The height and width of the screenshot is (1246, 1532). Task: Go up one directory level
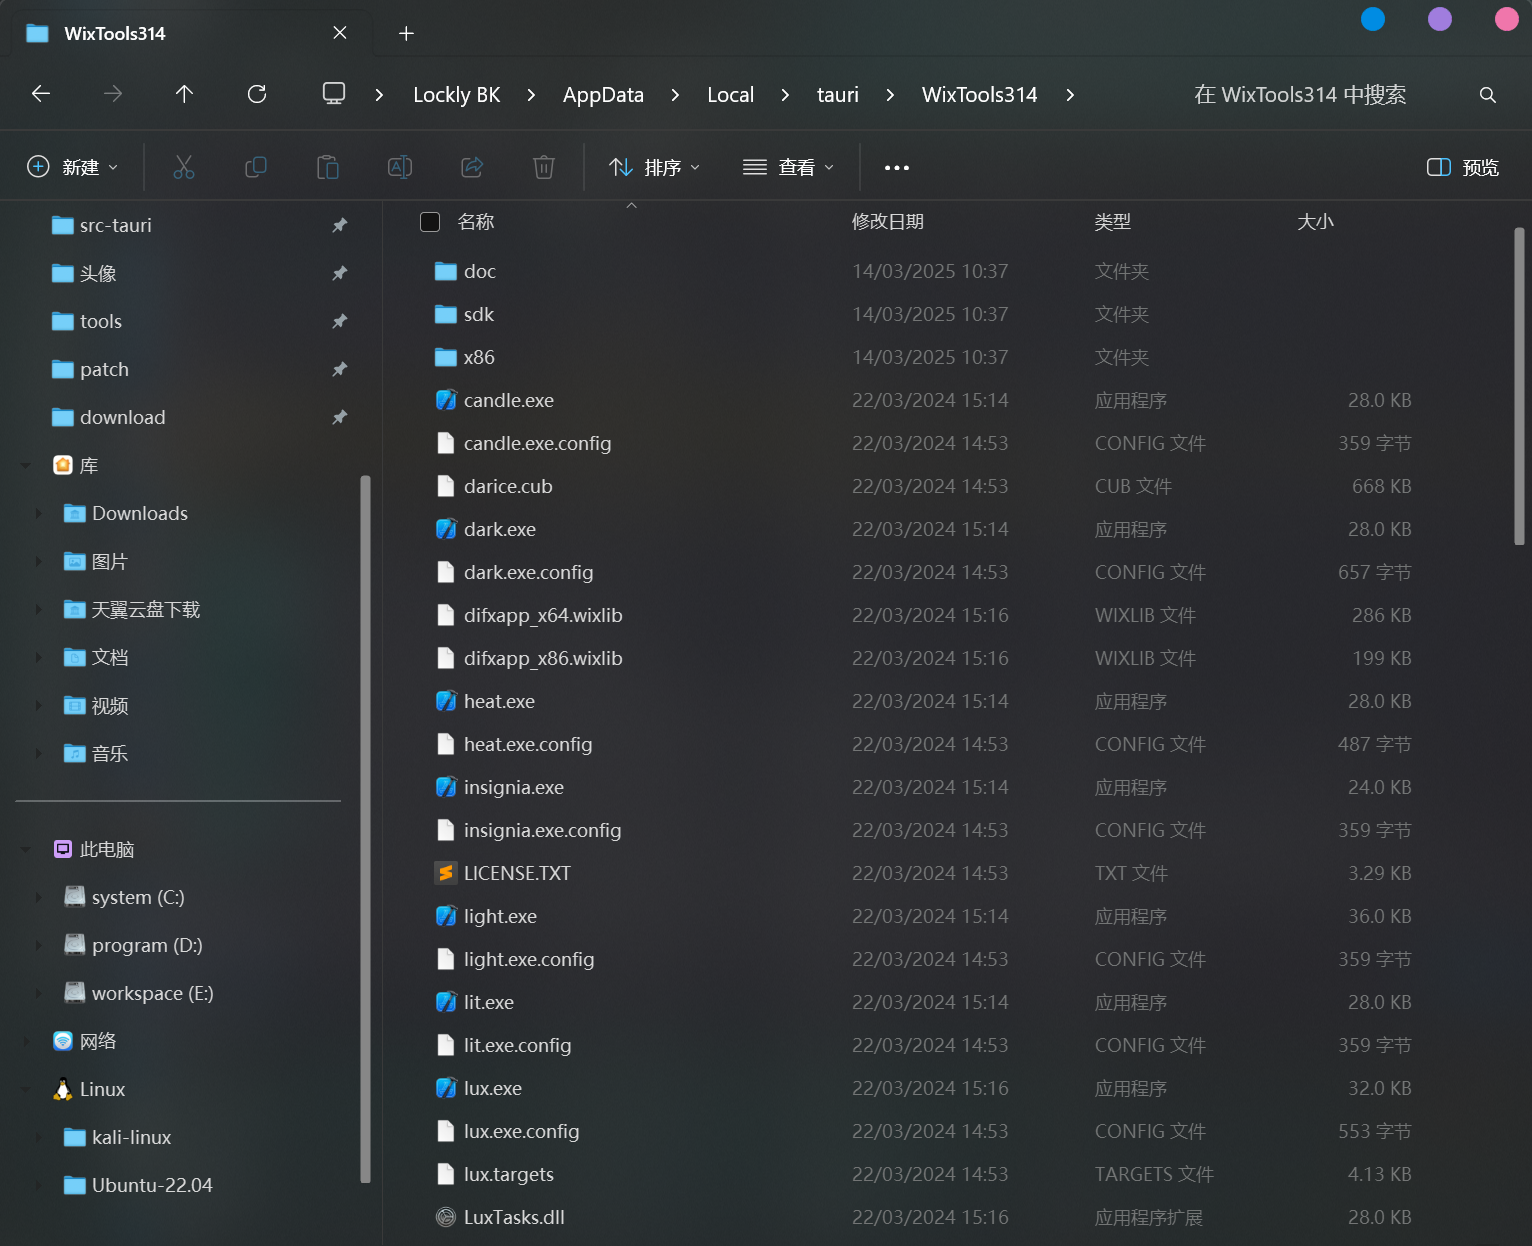point(184,94)
